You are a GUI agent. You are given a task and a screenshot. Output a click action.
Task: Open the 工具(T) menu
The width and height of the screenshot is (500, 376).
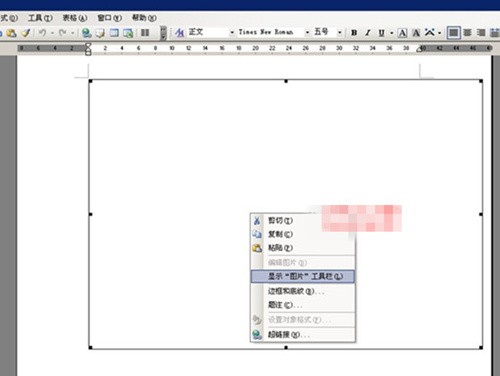click(x=40, y=18)
